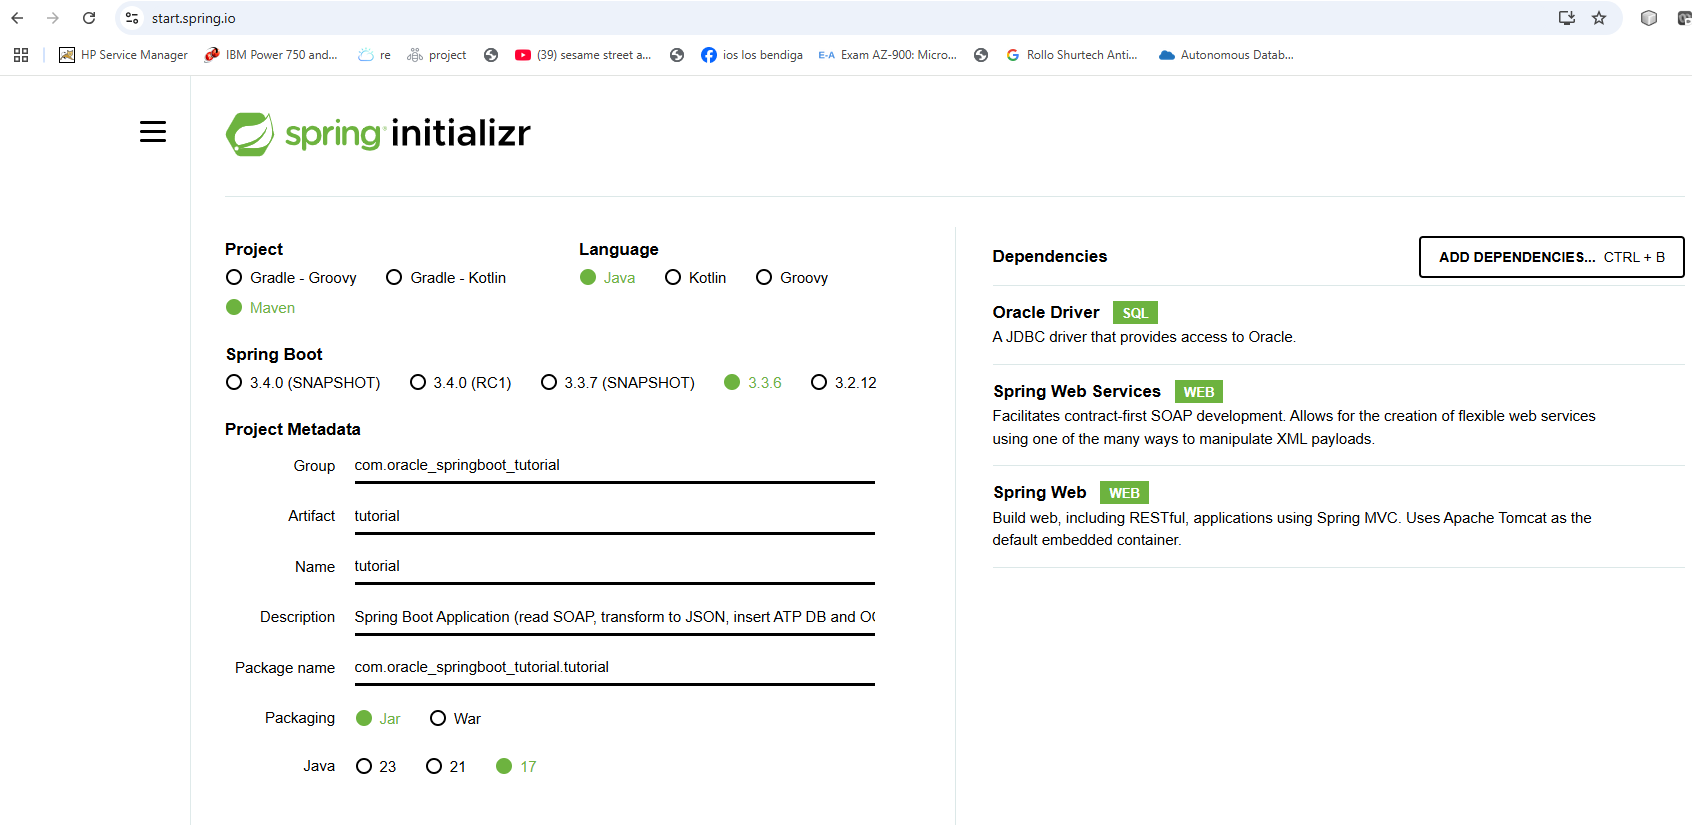
Task: Open Exam AZ-900 bookmark
Action: click(888, 55)
